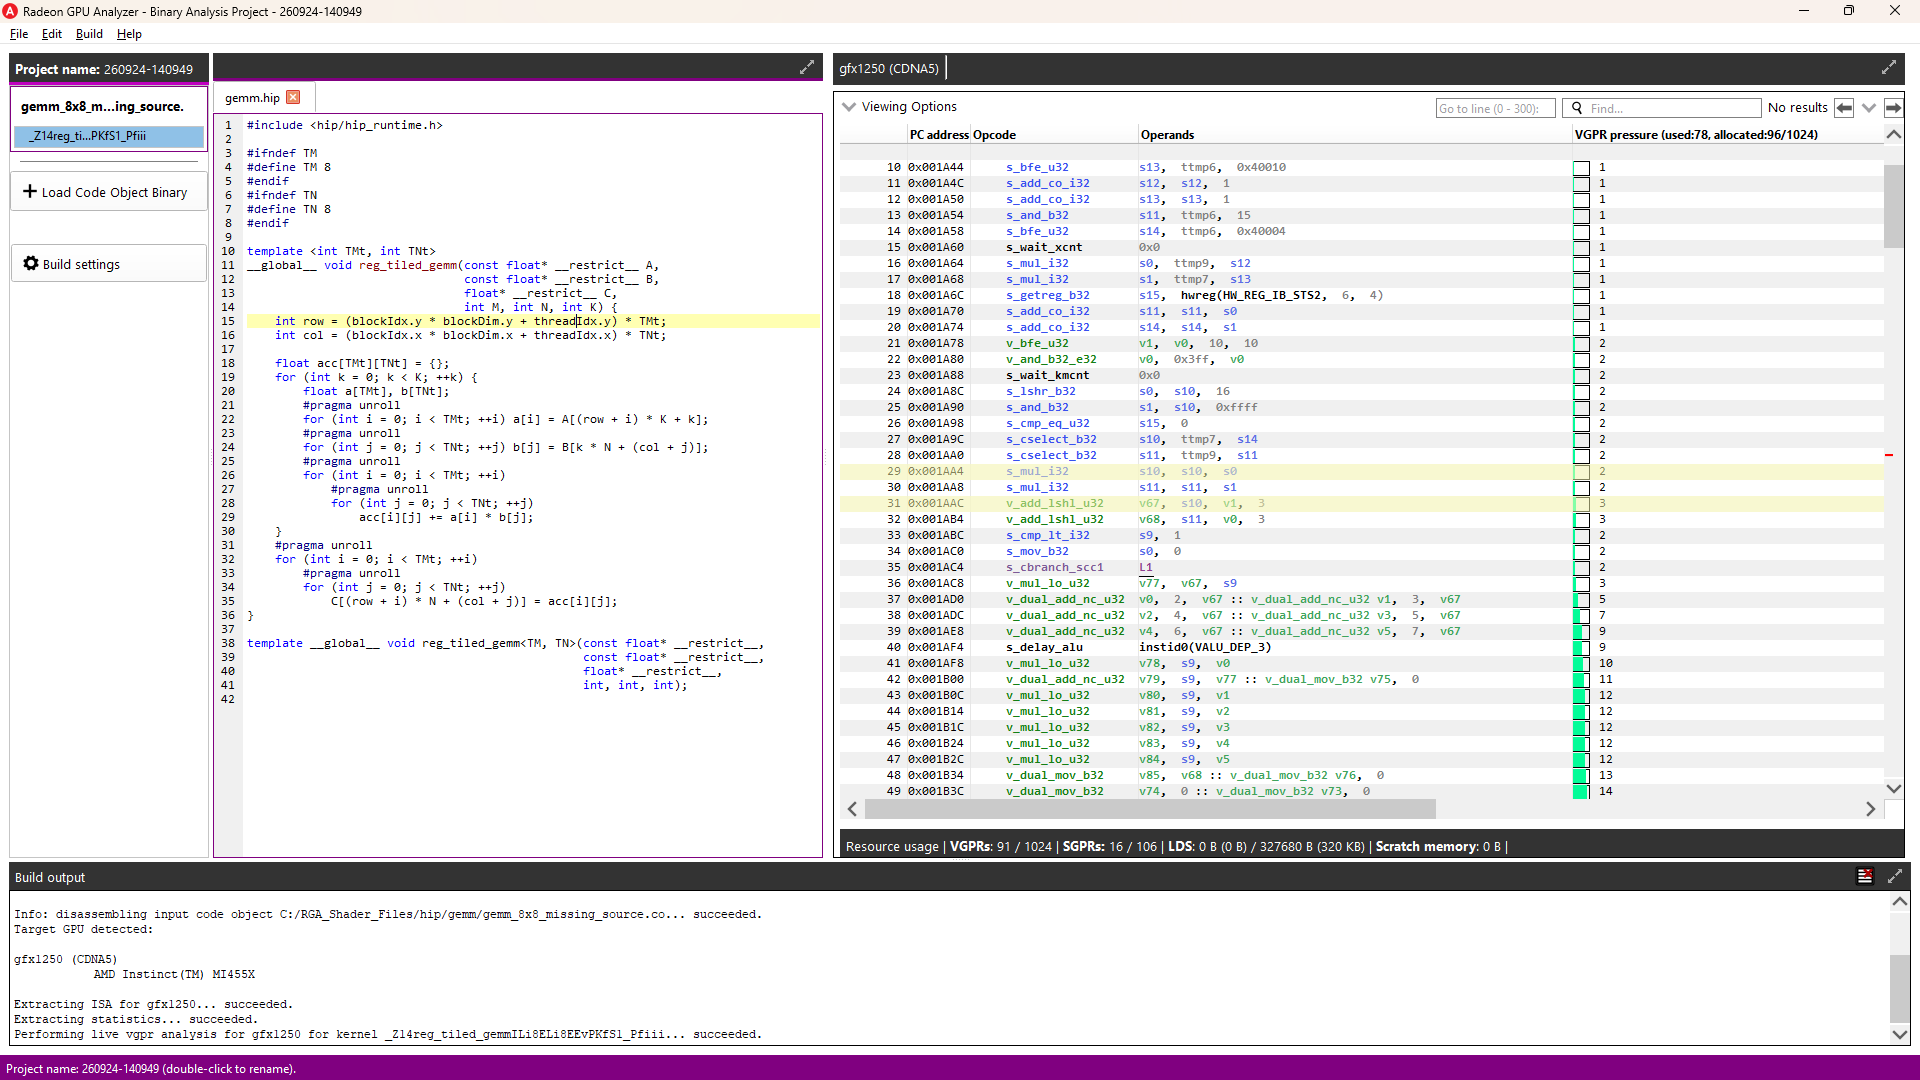Click the disassembly scroll-up arrow
The width and height of the screenshot is (1920, 1080).
click(1894, 134)
